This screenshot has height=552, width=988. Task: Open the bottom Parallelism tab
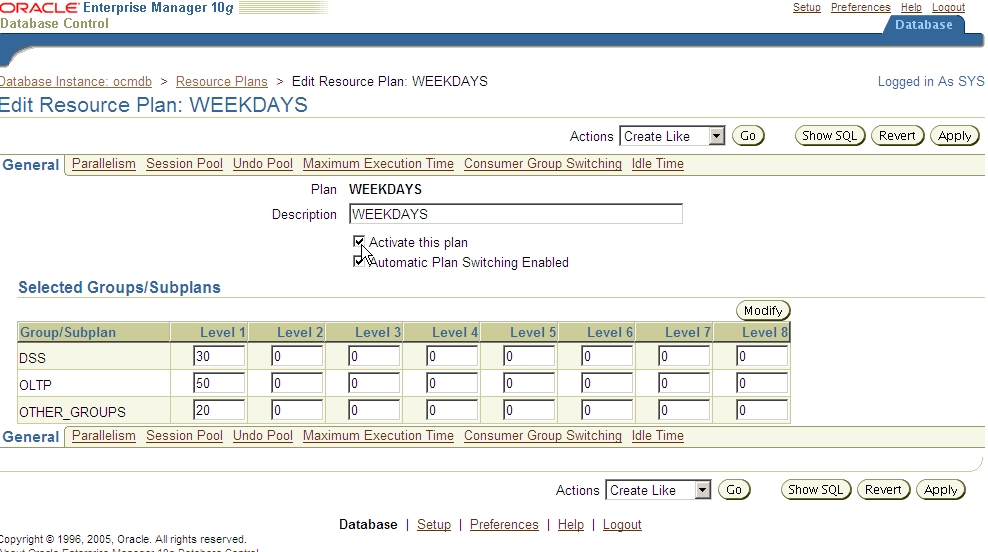click(104, 436)
